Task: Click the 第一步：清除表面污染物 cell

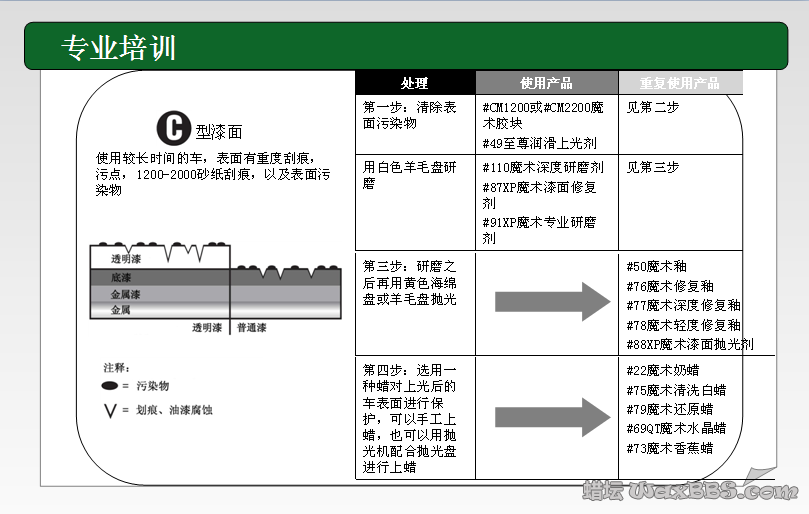Action: tap(410, 115)
